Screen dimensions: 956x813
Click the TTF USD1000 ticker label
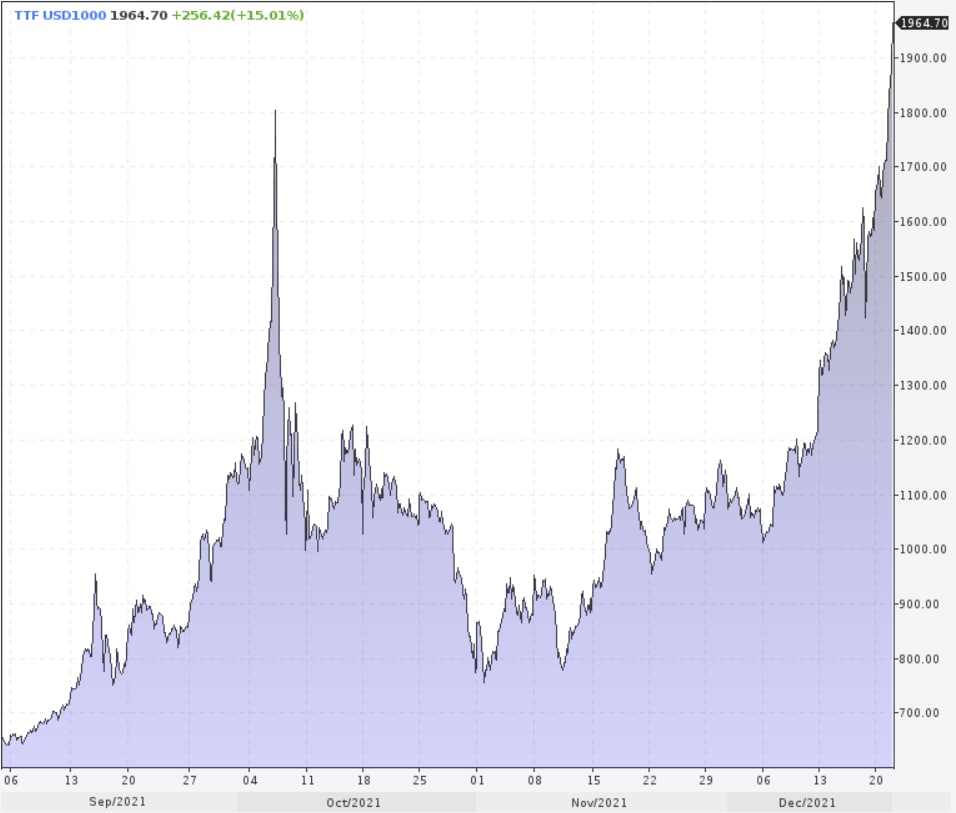point(60,15)
